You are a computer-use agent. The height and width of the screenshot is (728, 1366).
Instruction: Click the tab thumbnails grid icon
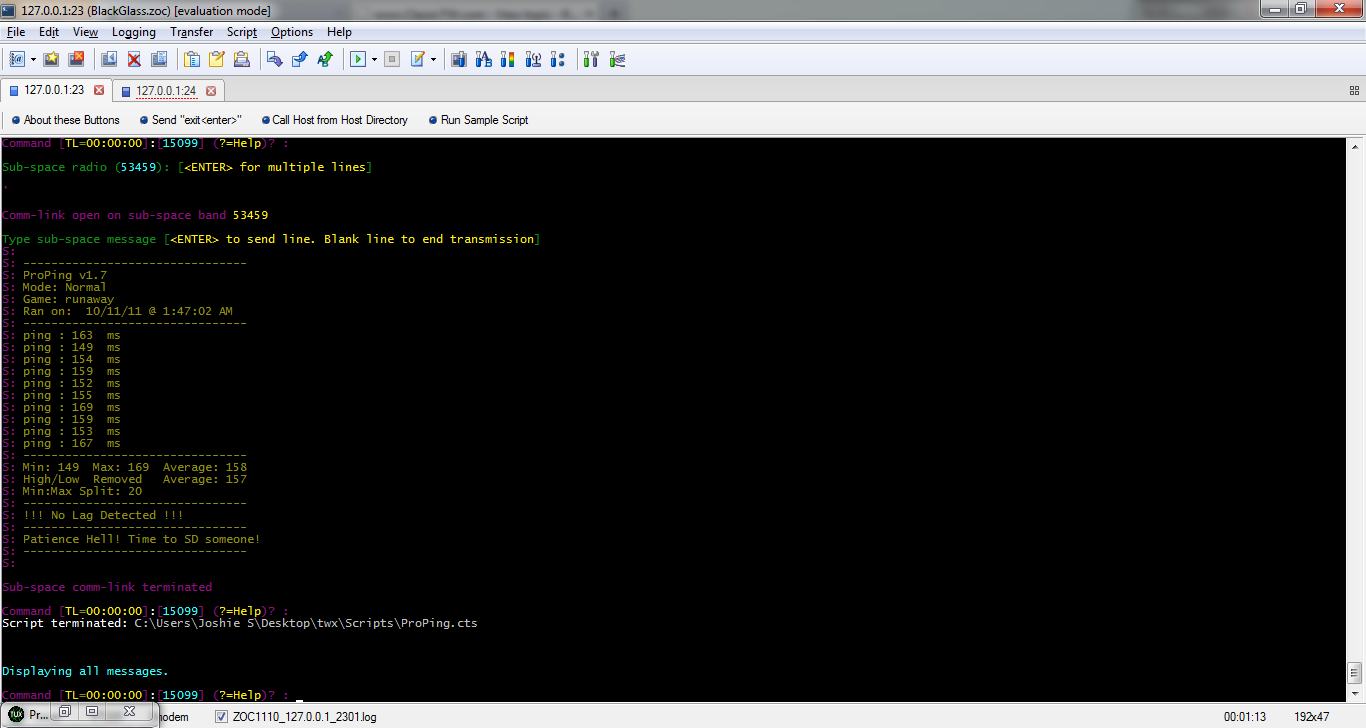1353,90
